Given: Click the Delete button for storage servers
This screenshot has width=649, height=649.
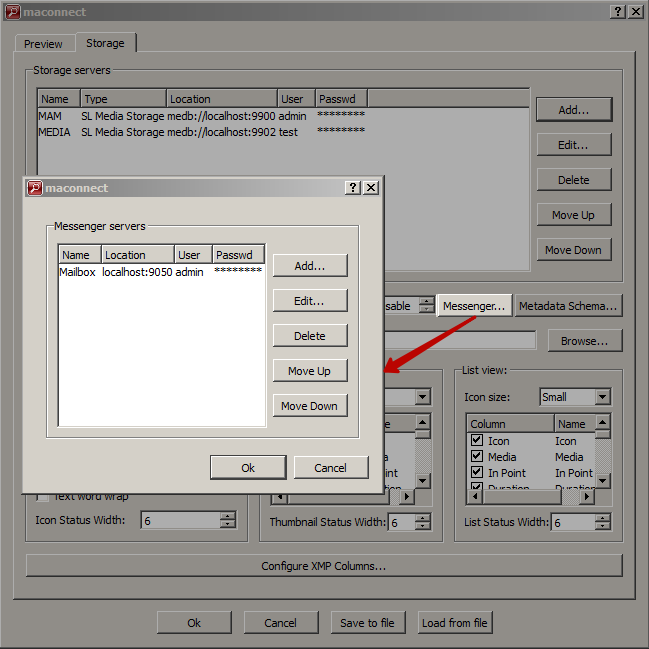Looking at the screenshot, I should tap(574, 180).
